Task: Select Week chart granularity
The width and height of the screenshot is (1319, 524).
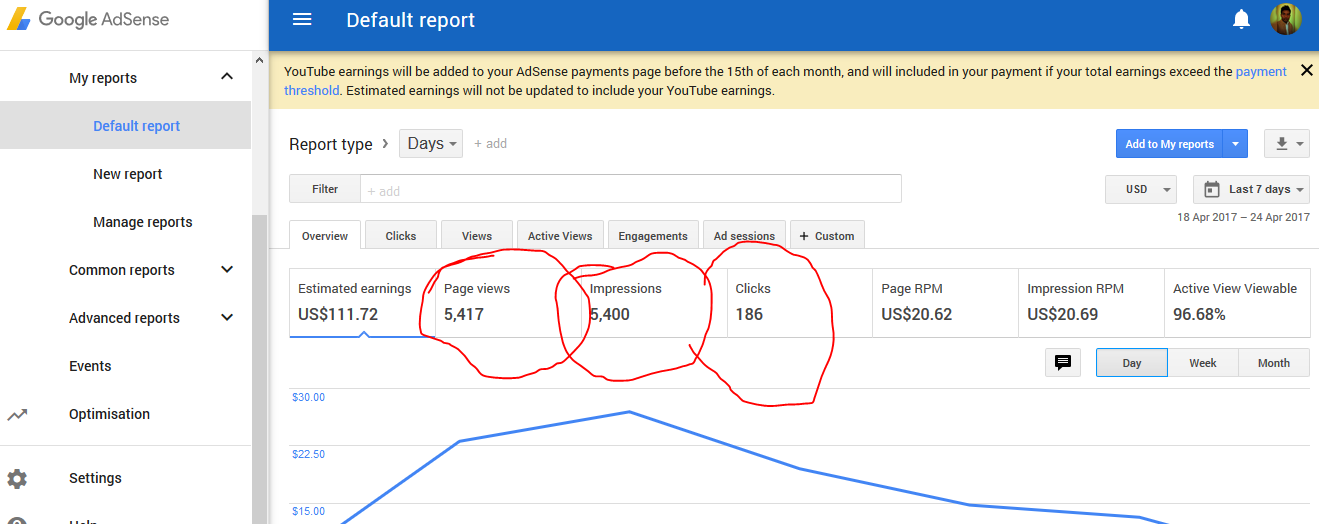Action: pyautogui.click(x=1203, y=363)
